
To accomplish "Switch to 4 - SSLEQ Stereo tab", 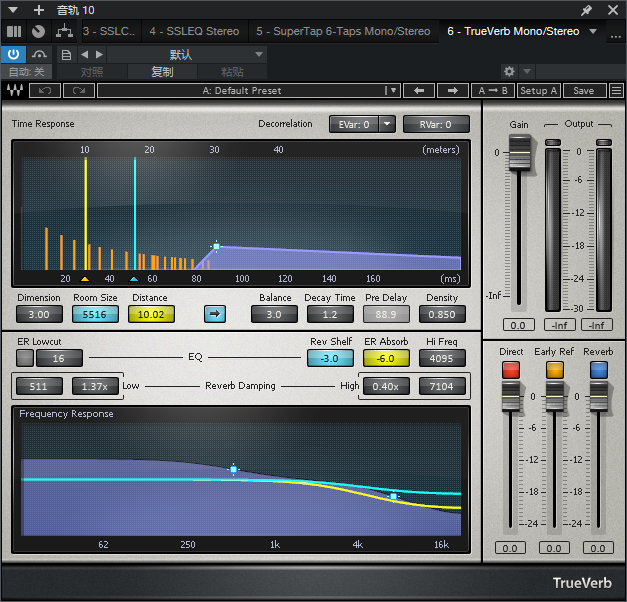I will pos(194,31).
